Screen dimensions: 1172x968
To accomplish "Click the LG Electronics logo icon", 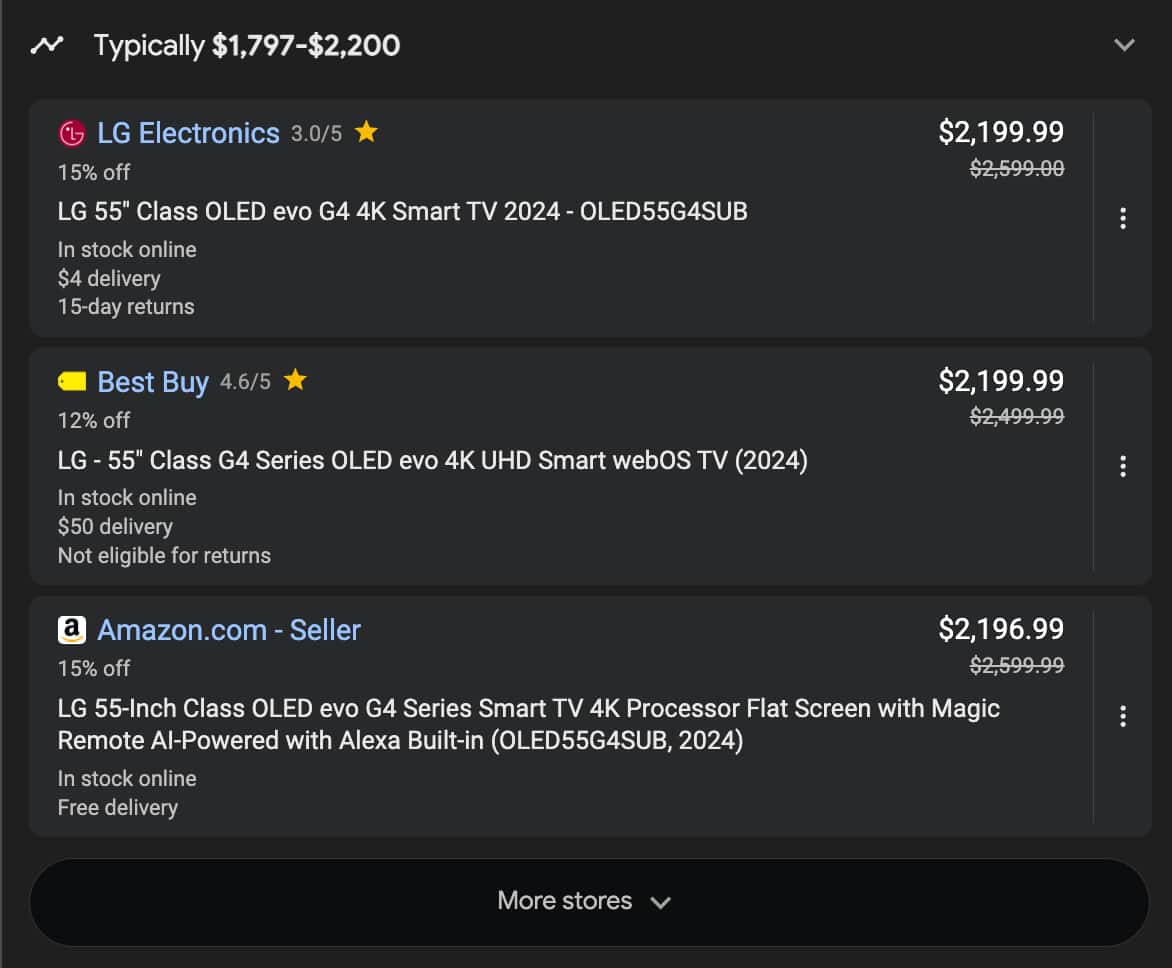I will (x=72, y=134).
